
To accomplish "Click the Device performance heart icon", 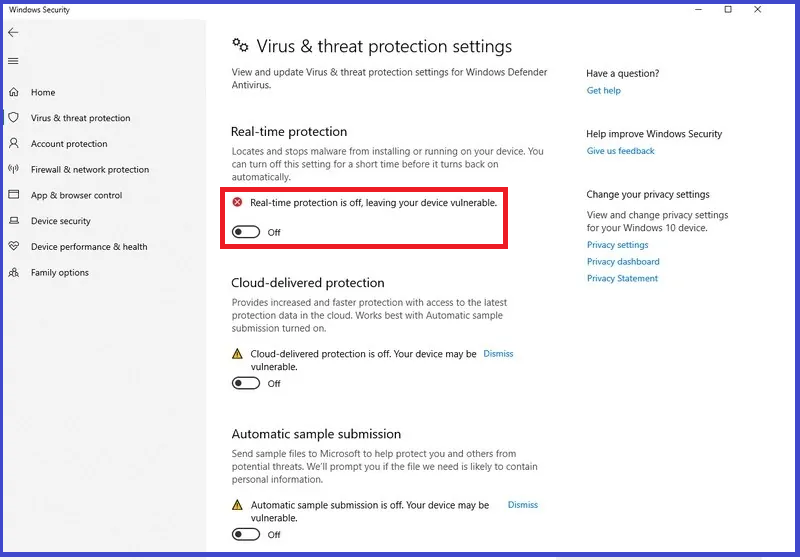I will pyautogui.click(x=14, y=247).
